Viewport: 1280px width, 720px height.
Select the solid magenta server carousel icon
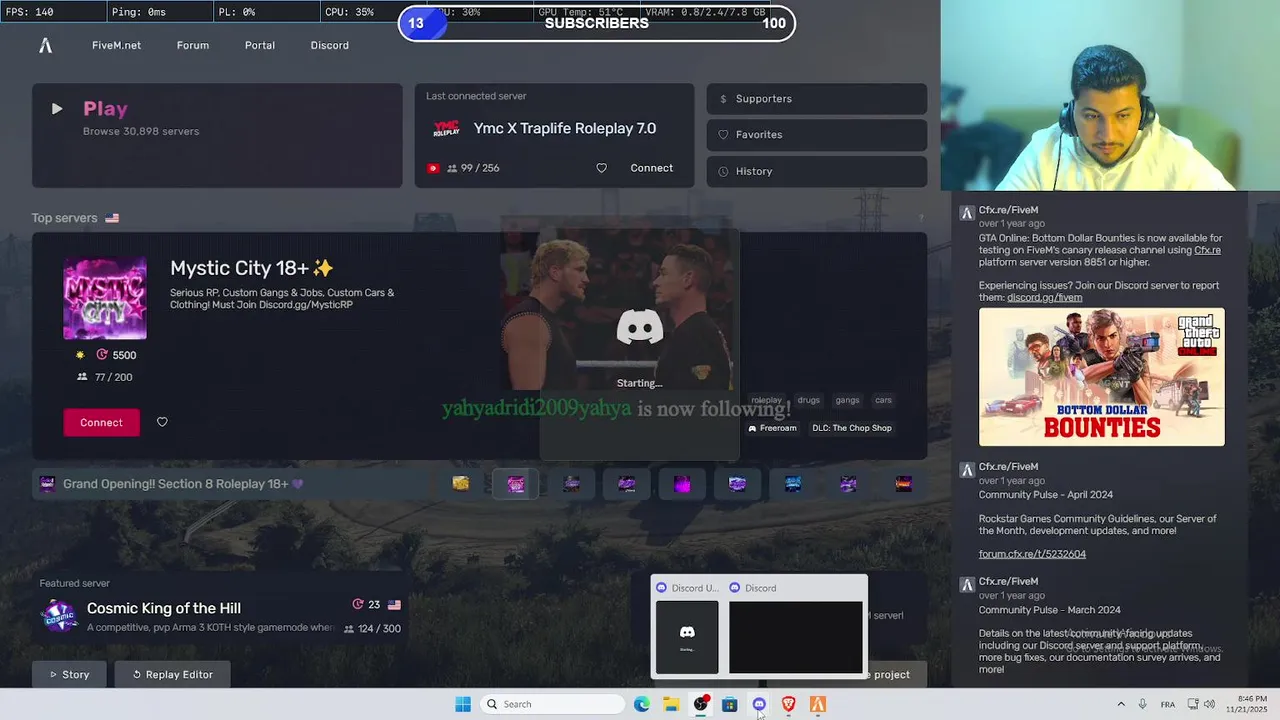coord(682,484)
